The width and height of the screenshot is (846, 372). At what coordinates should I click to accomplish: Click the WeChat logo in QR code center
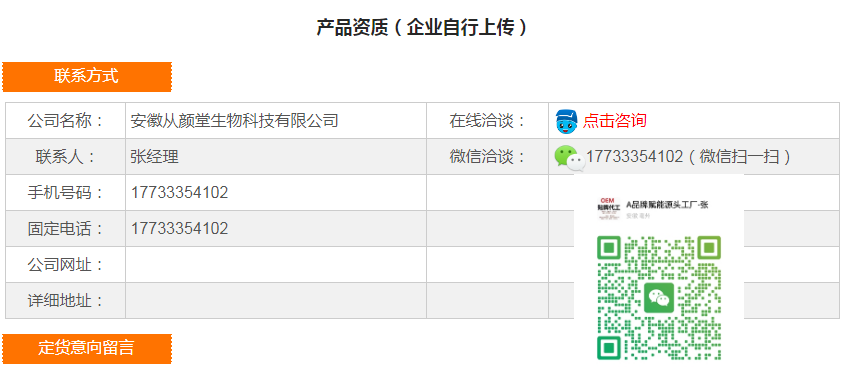click(x=659, y=297)
